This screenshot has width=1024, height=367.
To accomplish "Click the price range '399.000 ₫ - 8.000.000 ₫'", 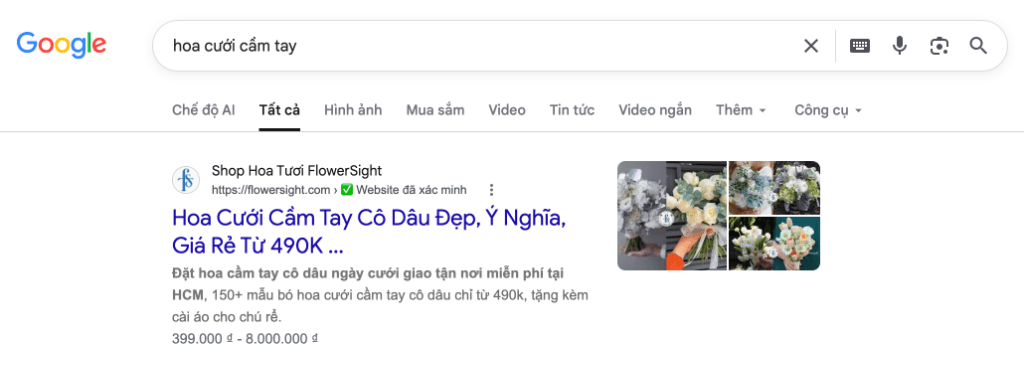I will point(245,339).
